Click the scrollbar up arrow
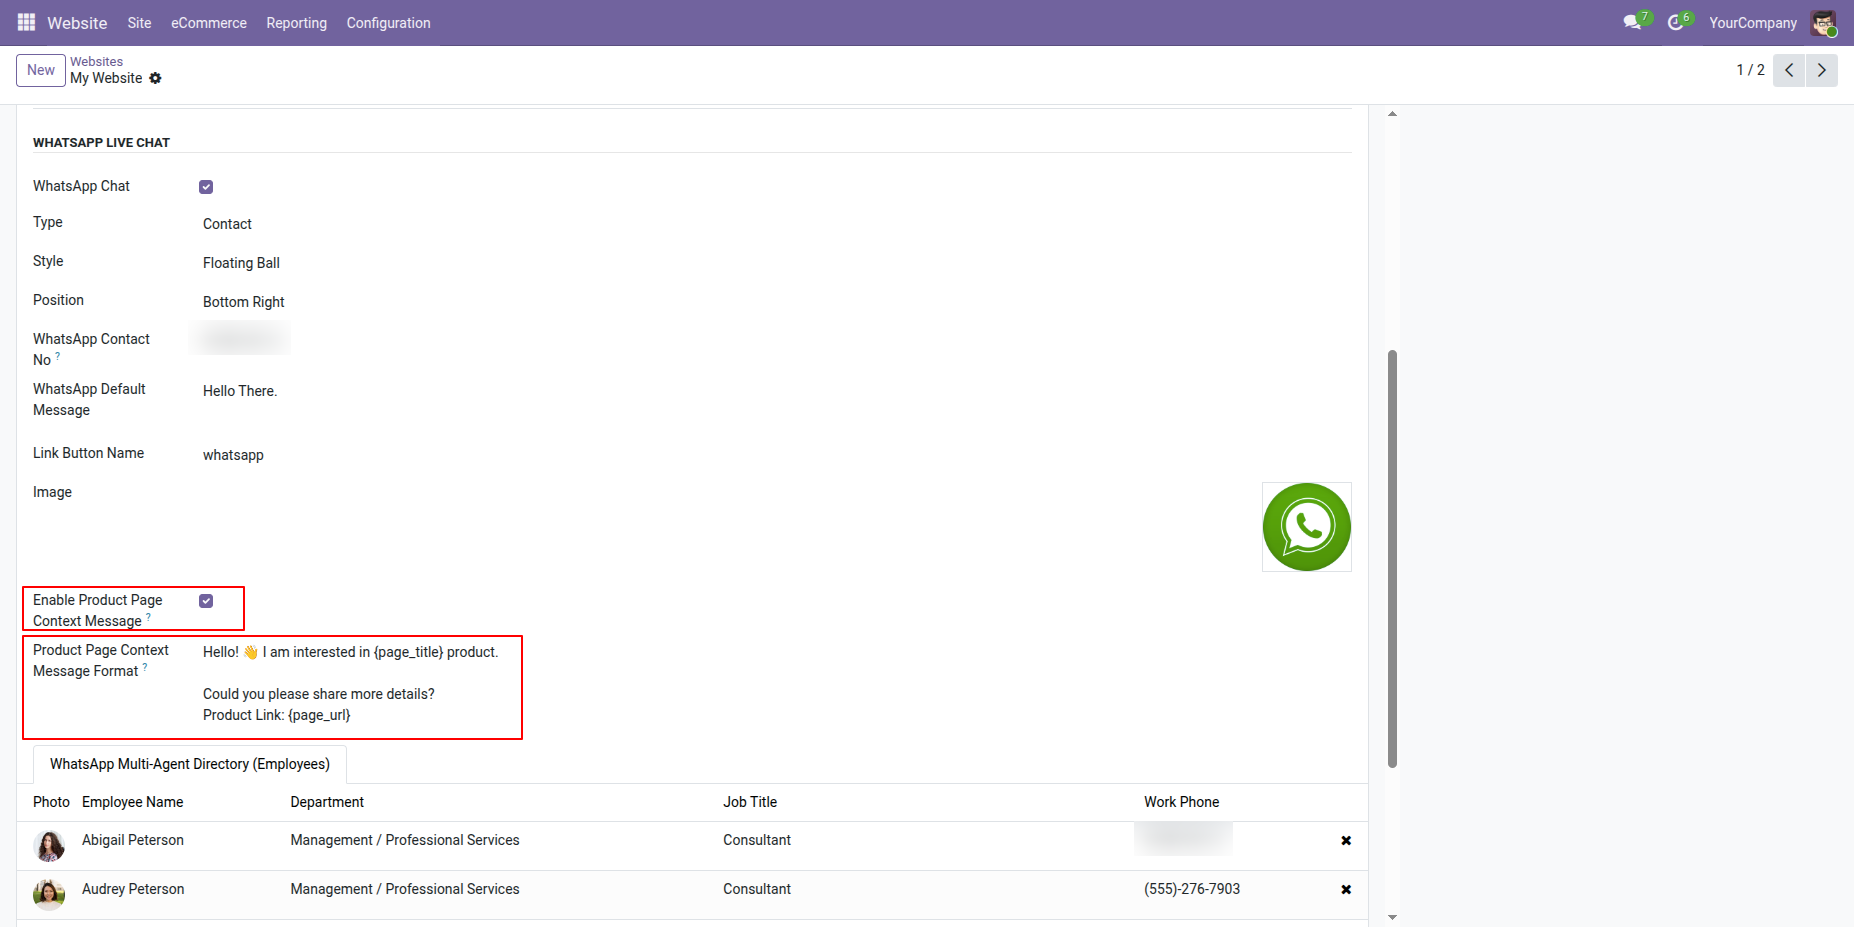The height and width of the screenshot is (927, 1854). click(1392, 114)
